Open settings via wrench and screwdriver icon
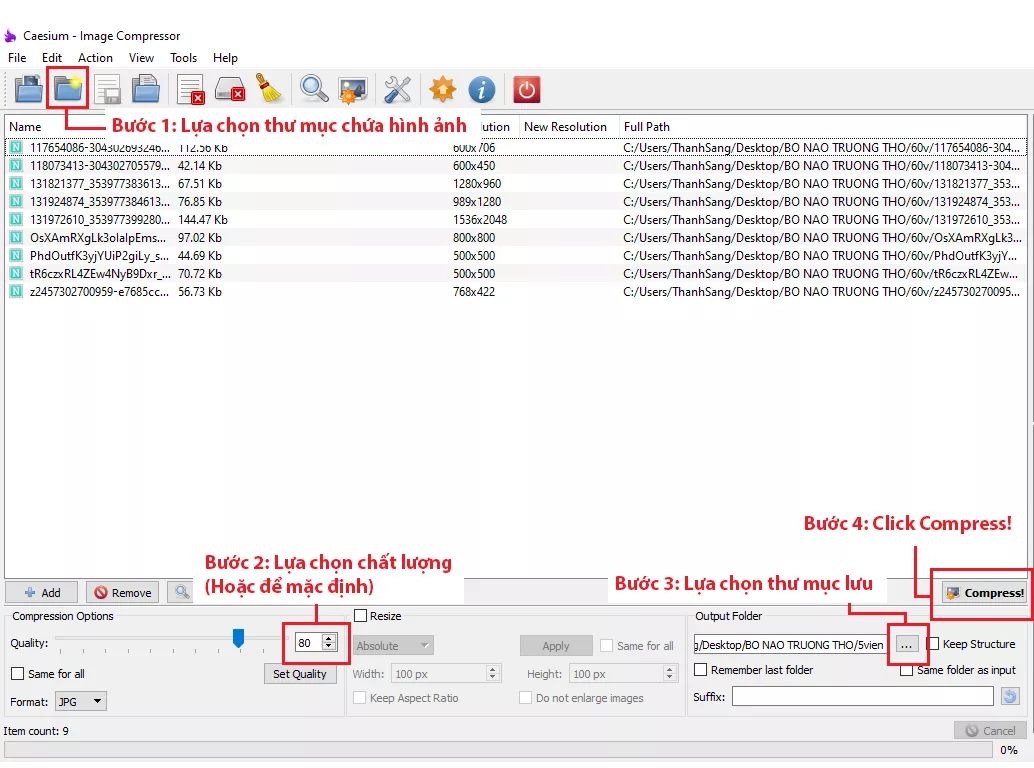1034x768 pixels. coord(398,89)
